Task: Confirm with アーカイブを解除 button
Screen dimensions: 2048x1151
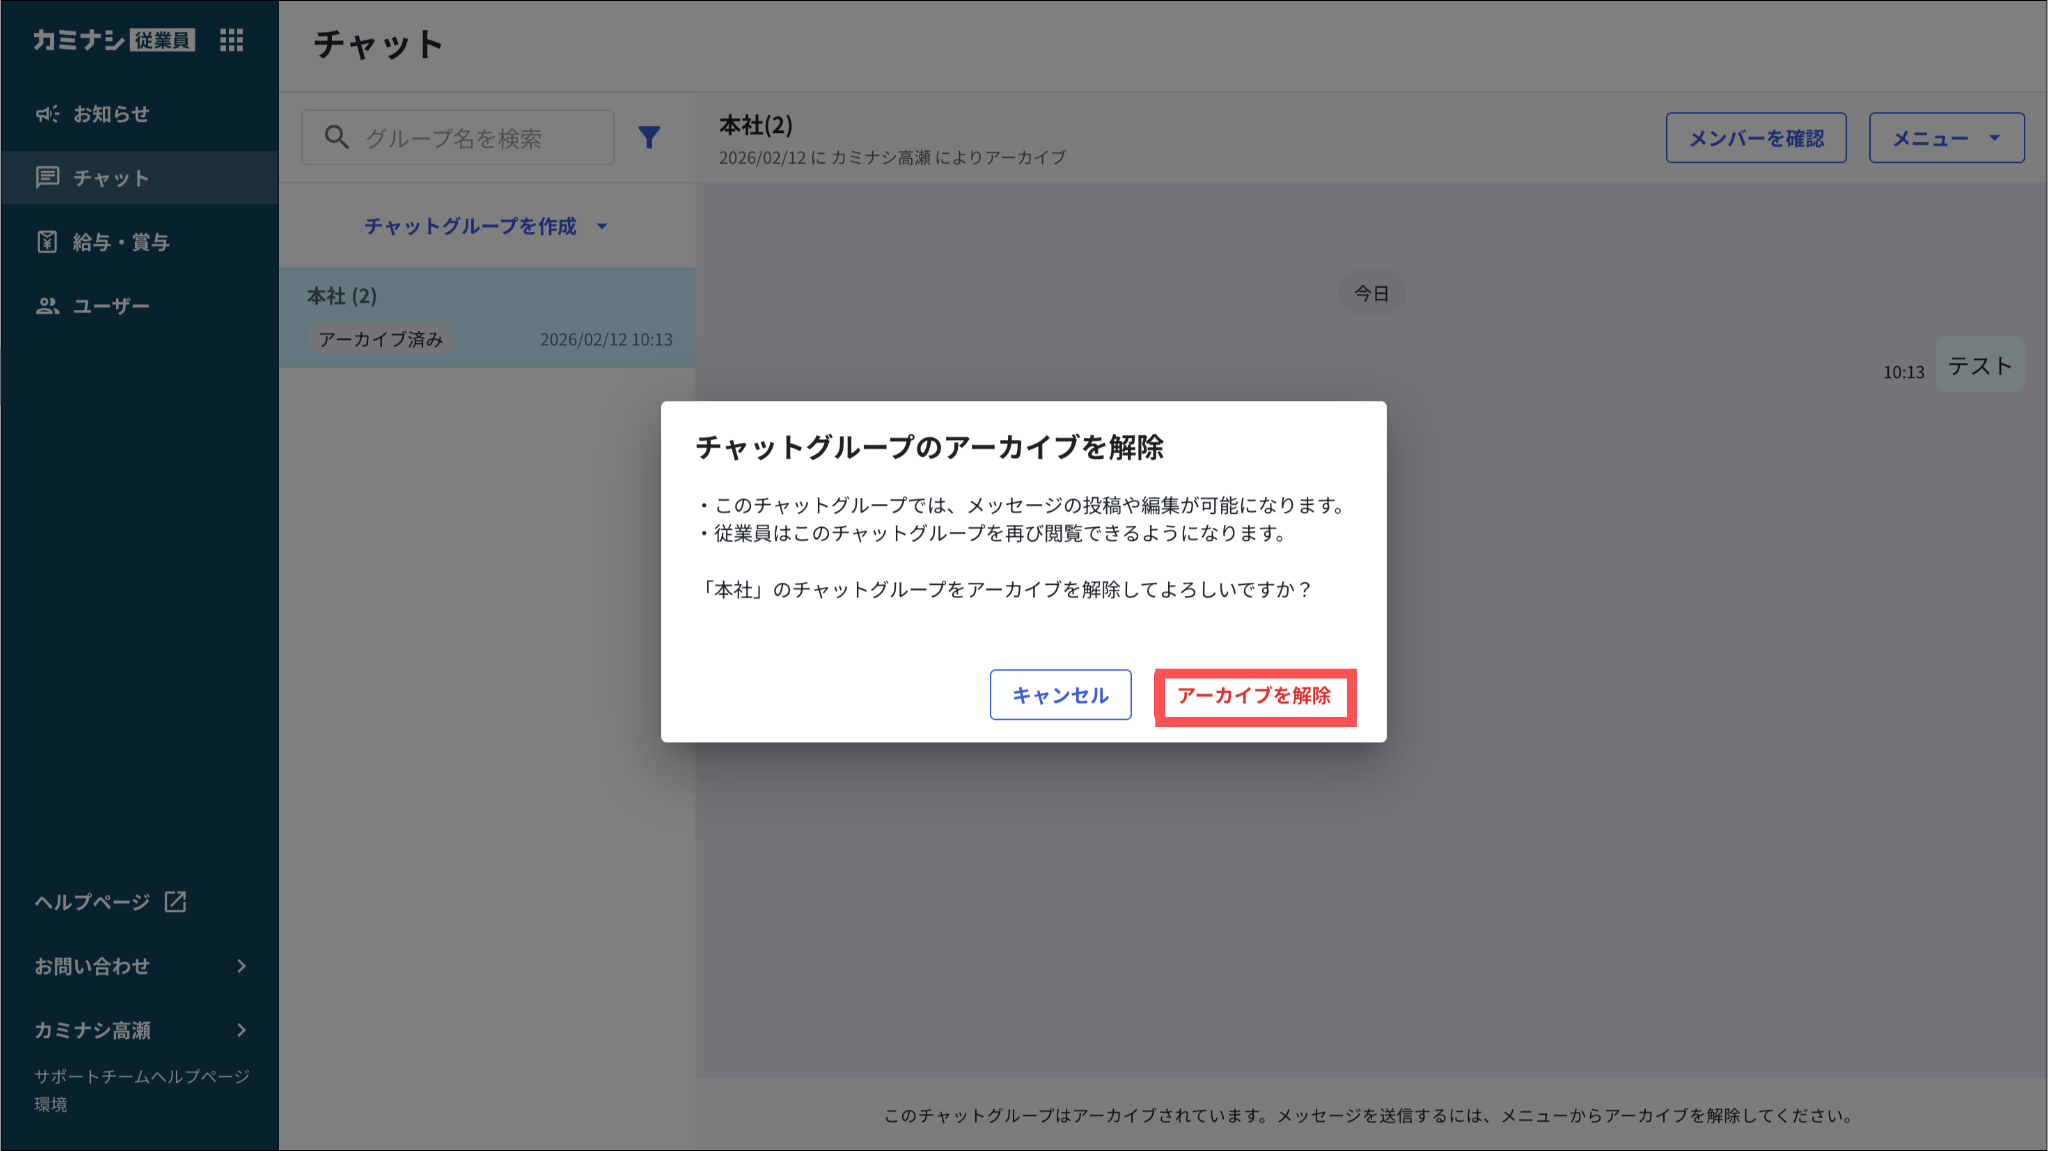Action: pyautogui.click(x=1254, y=696)
